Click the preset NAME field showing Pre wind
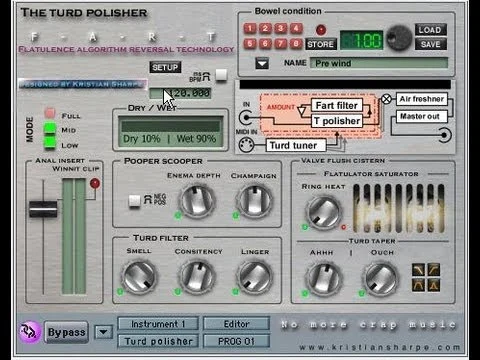Image resolution: width=480 pixels, height=360 pixels. coord(379,63)
